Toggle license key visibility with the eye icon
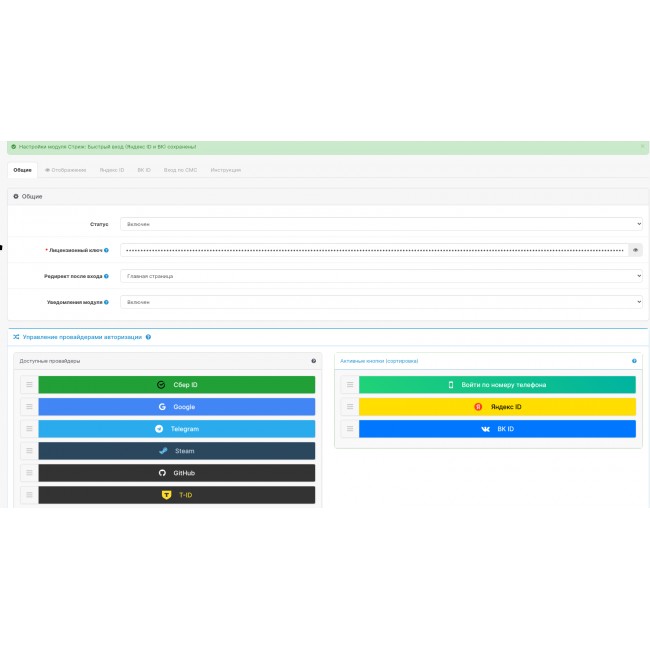650x650 pixels. coord(635,250)
